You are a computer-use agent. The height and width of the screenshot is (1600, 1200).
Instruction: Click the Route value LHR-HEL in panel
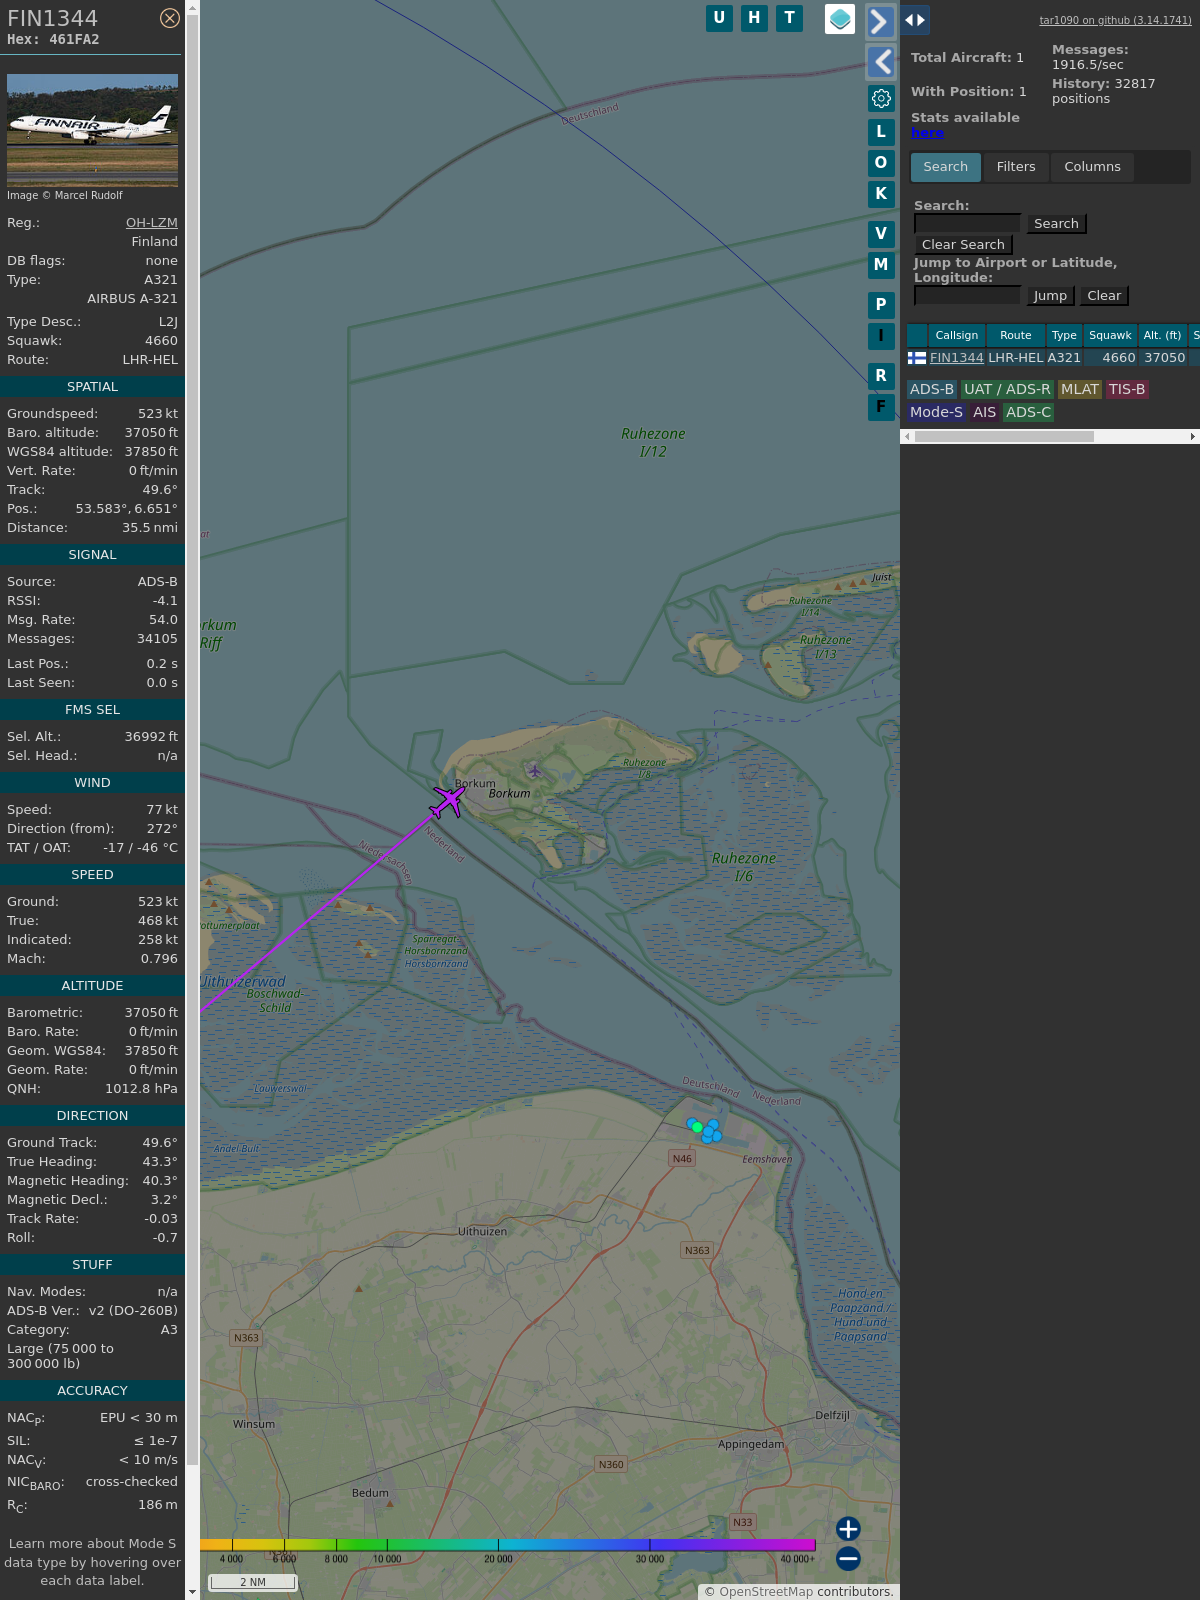coord(150,360)
